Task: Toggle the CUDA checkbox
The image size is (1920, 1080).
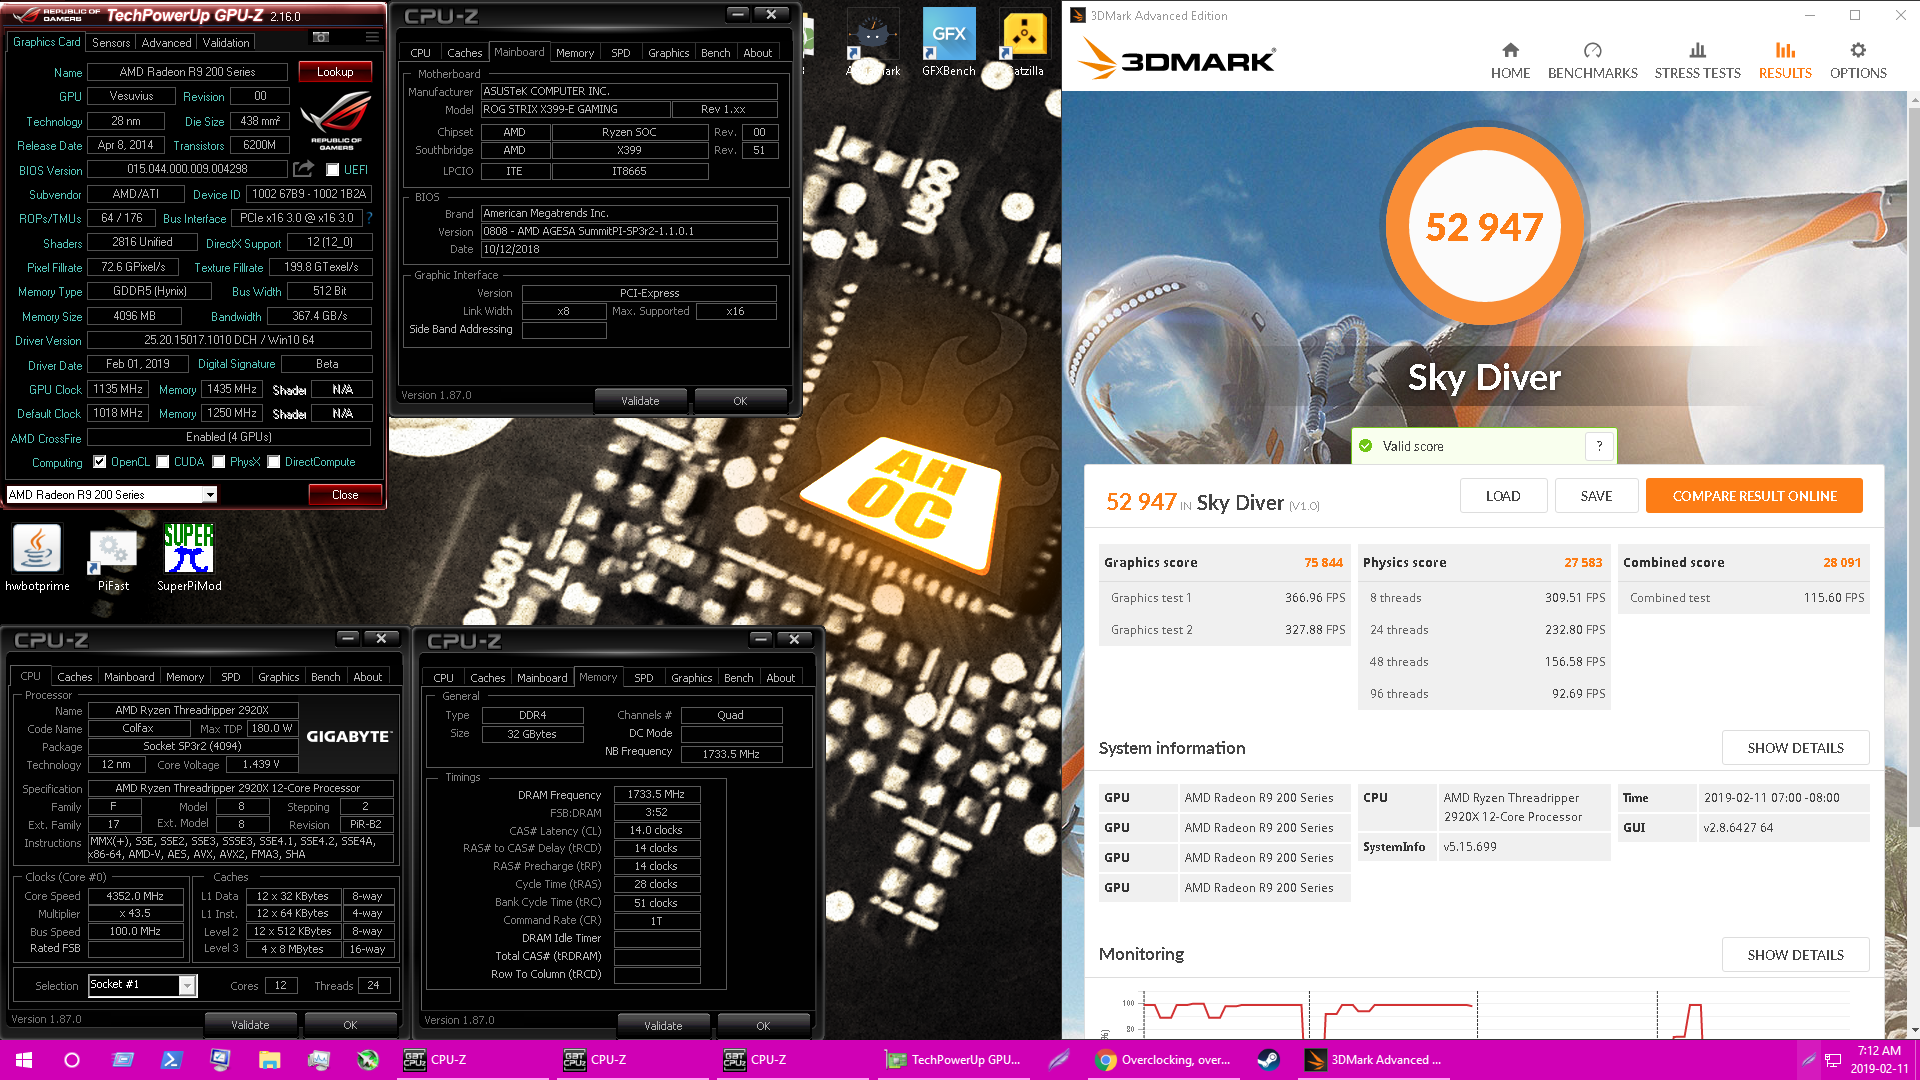Action: click(x=162, y=462)
